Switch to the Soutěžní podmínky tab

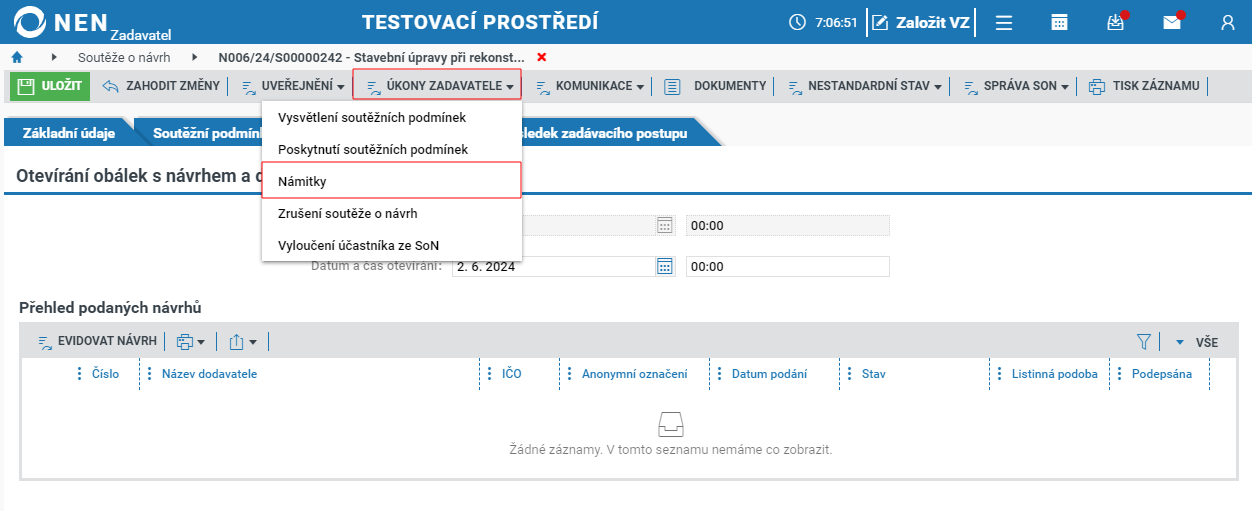coord(200,133)
